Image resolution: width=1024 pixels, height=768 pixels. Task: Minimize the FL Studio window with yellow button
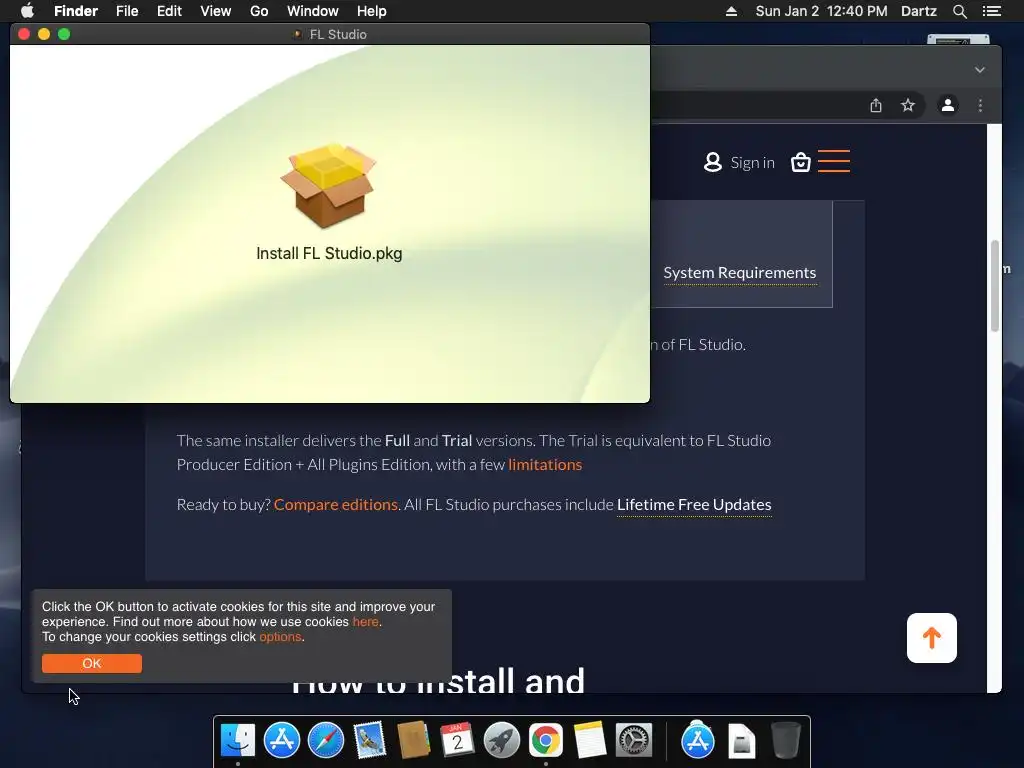click(x=44, y=34)
